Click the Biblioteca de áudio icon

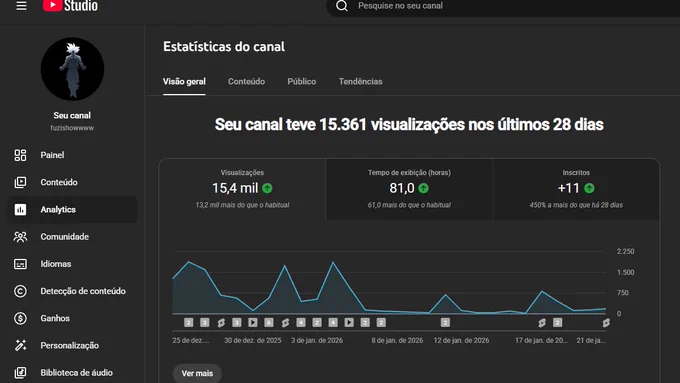click(x=20, y=373)
